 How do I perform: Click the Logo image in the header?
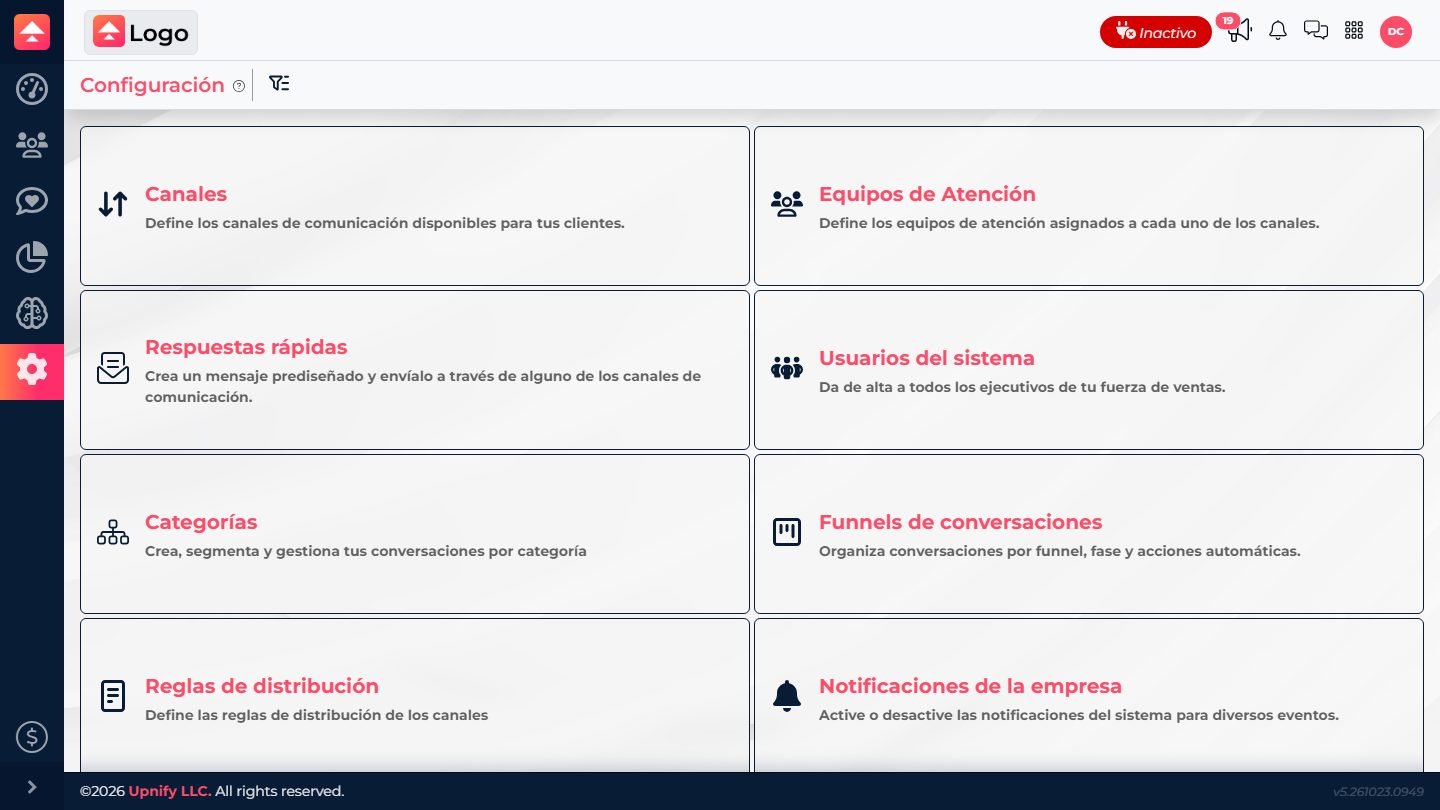click(x=141, y=32)
